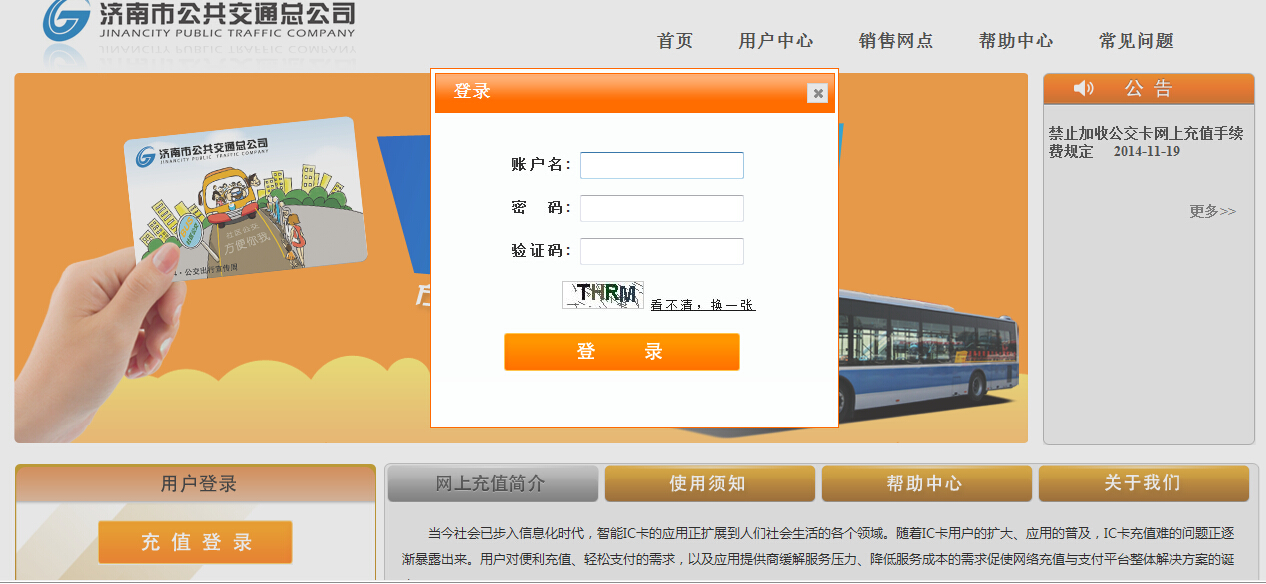
Task: Click the 充值登录 button
Action: 195,542
